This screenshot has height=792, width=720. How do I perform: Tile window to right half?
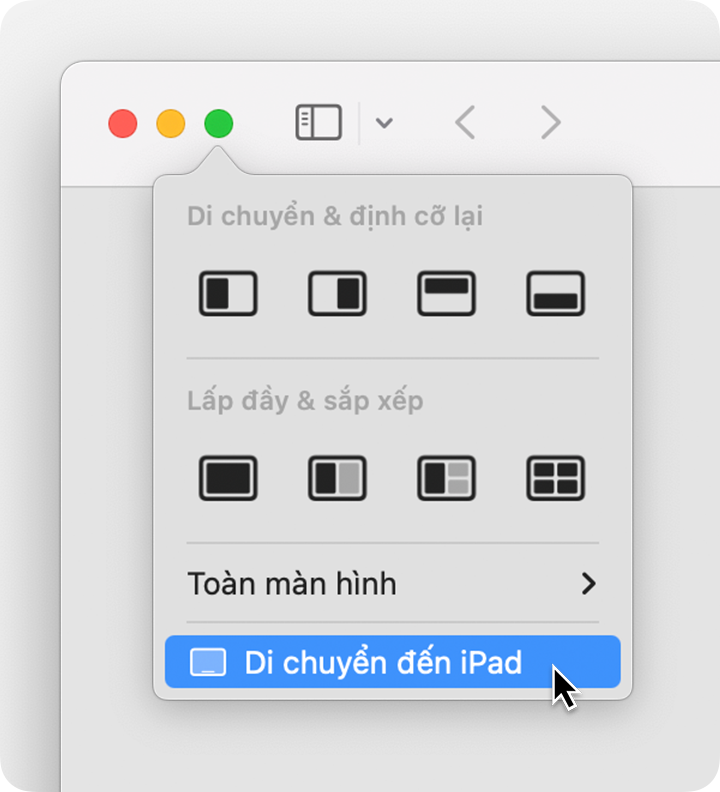pos(337,293)
